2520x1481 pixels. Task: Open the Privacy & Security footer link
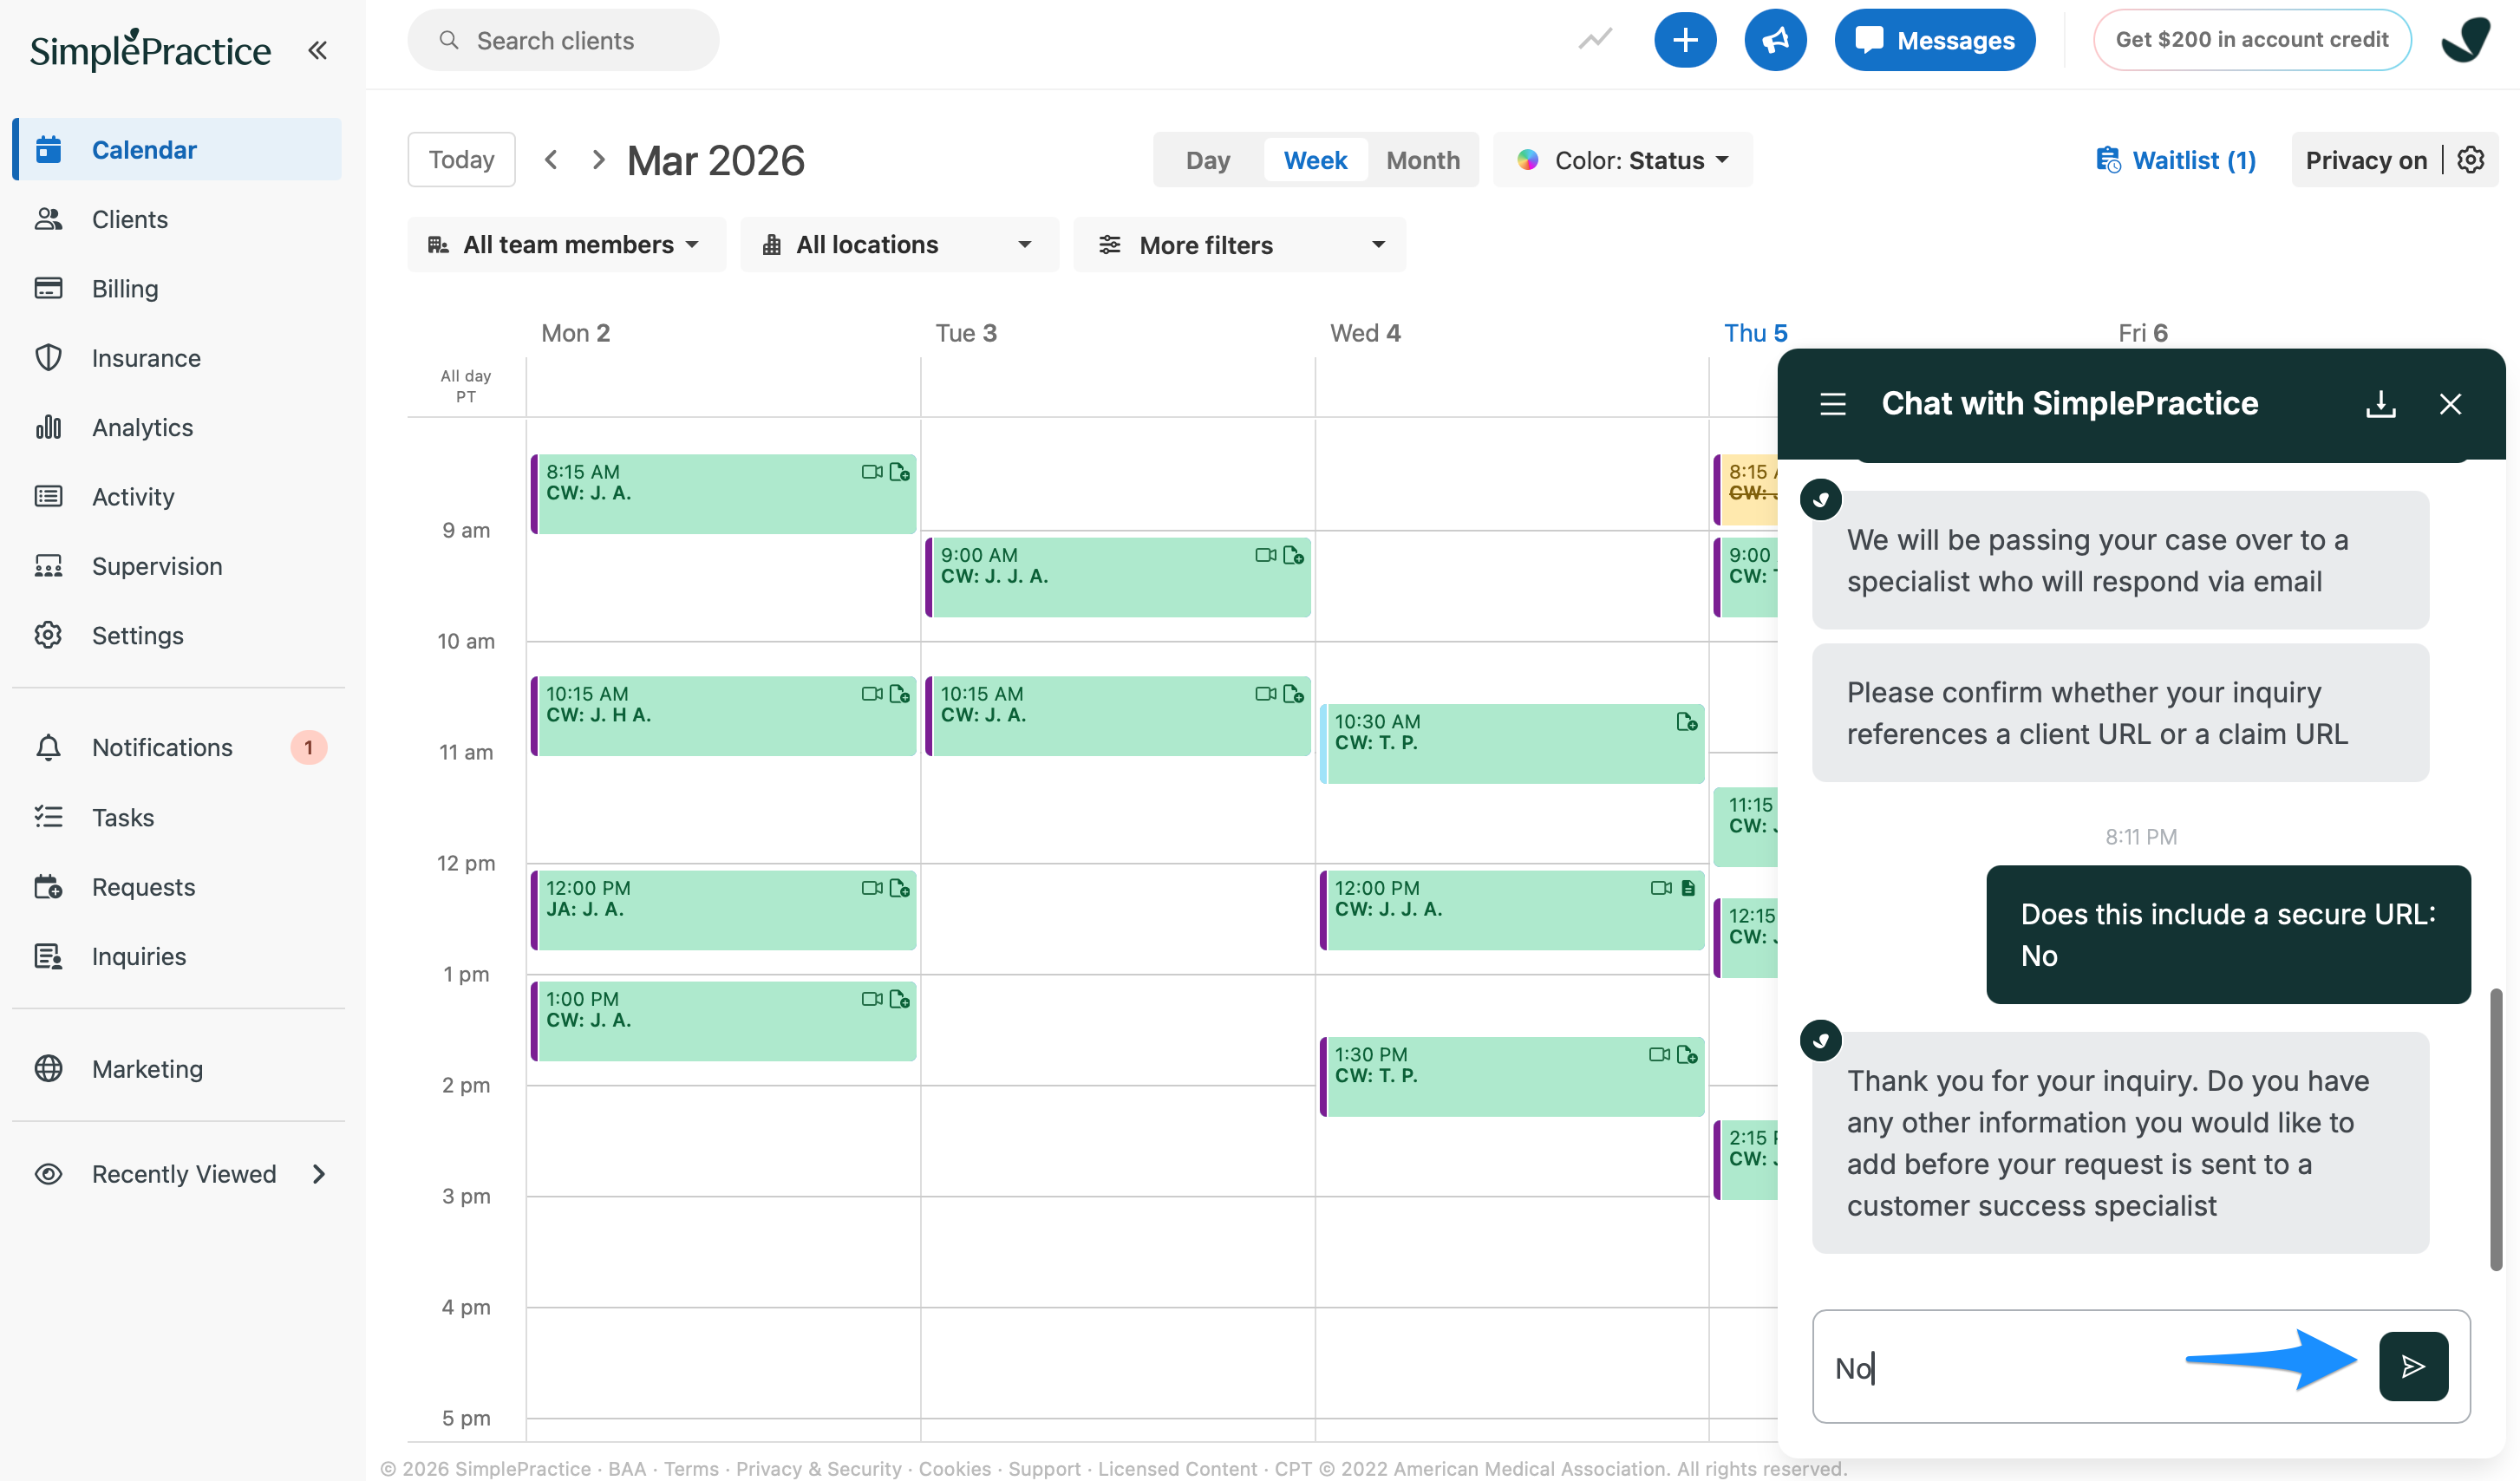[x=818, y=1468]
